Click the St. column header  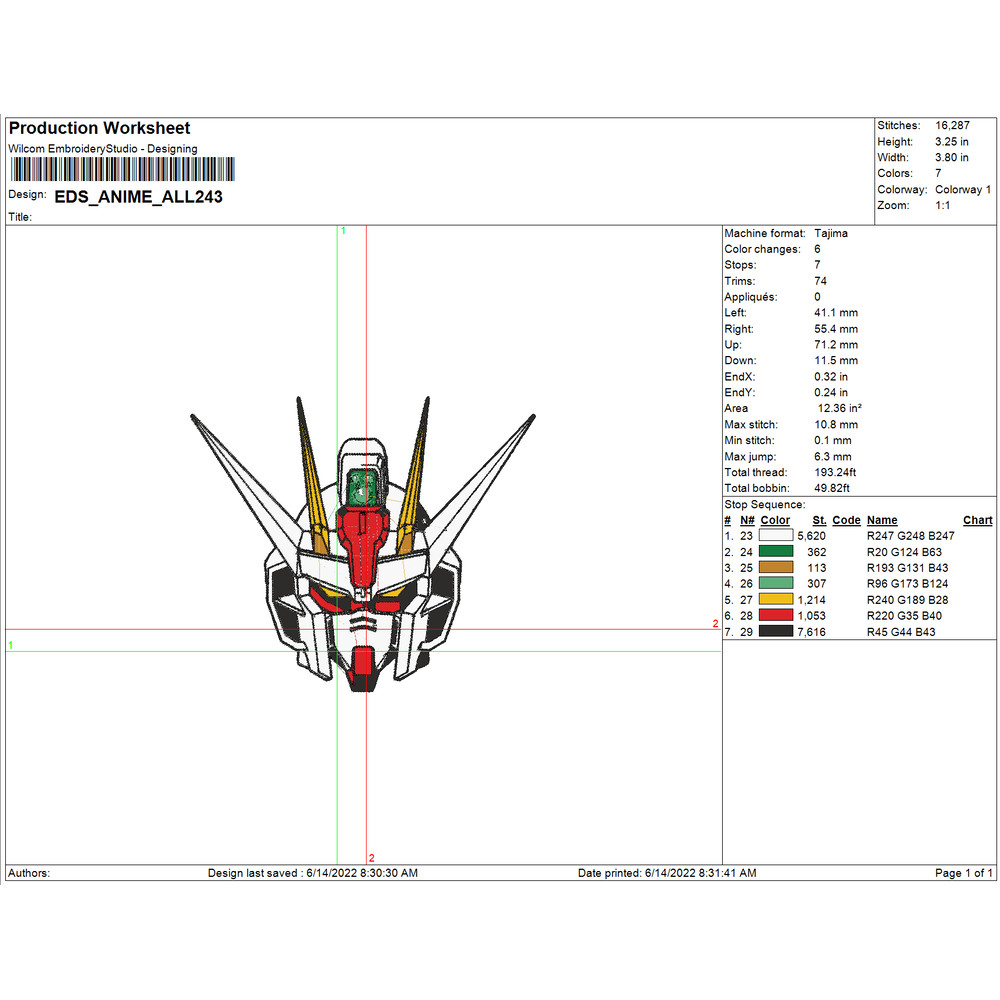[x=819, y=520]
